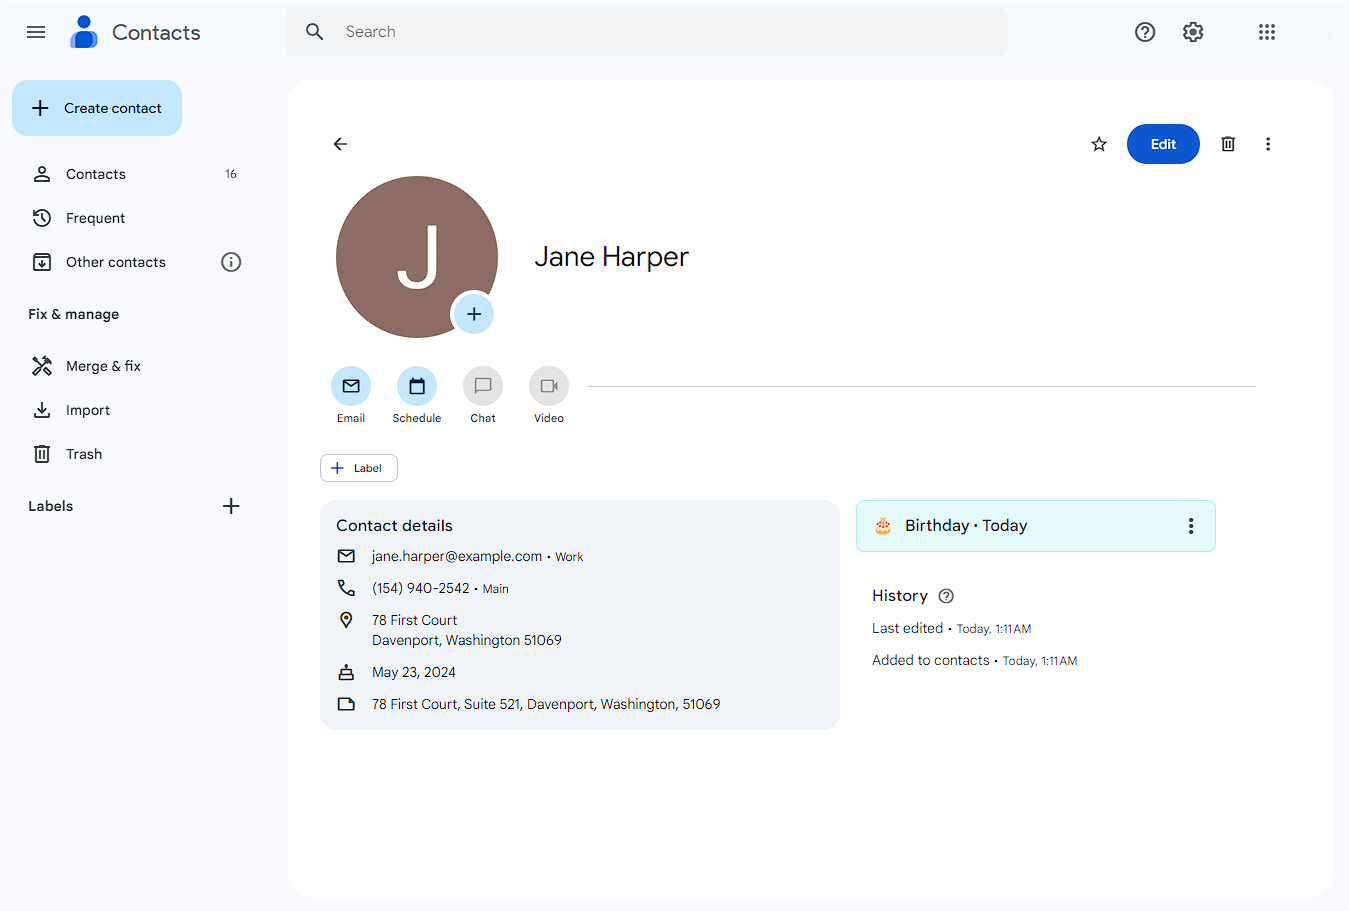Click the Added to contacts entry

tap(975, 660)
